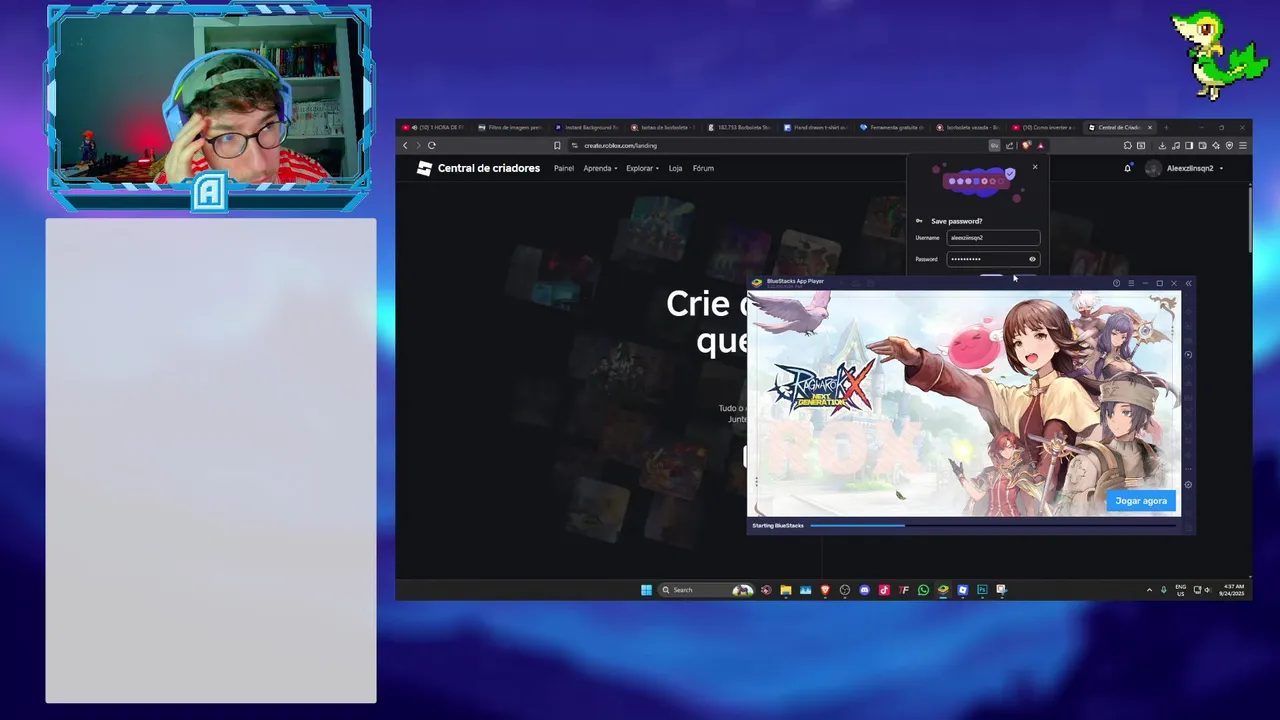Open TikTok from the taskbar
1280x720 pixels.
click(884, 590)
